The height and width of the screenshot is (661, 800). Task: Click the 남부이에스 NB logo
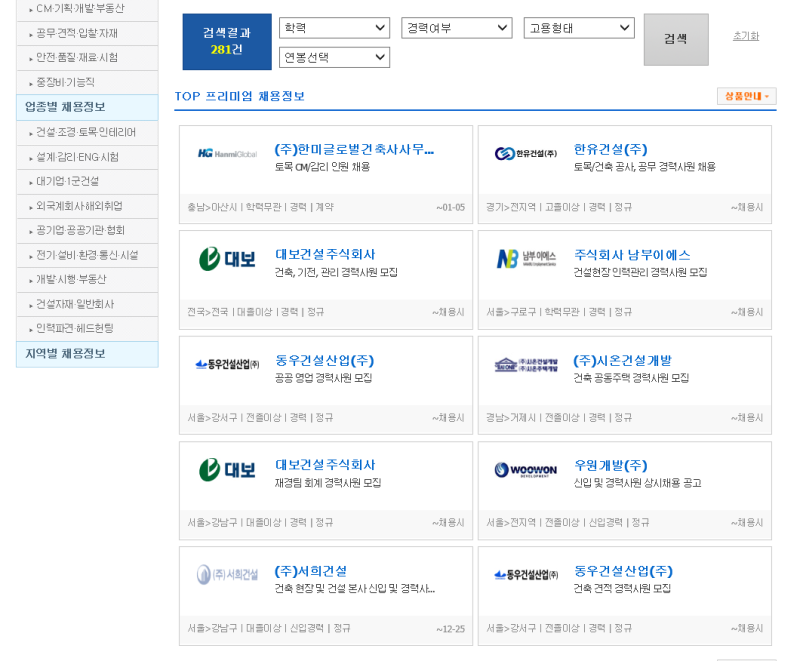(x=526, y=259)
